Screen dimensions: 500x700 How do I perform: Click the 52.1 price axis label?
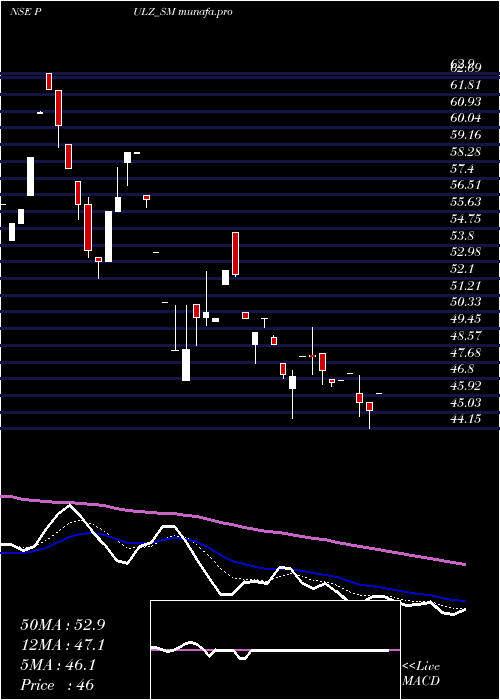[462, 269]
